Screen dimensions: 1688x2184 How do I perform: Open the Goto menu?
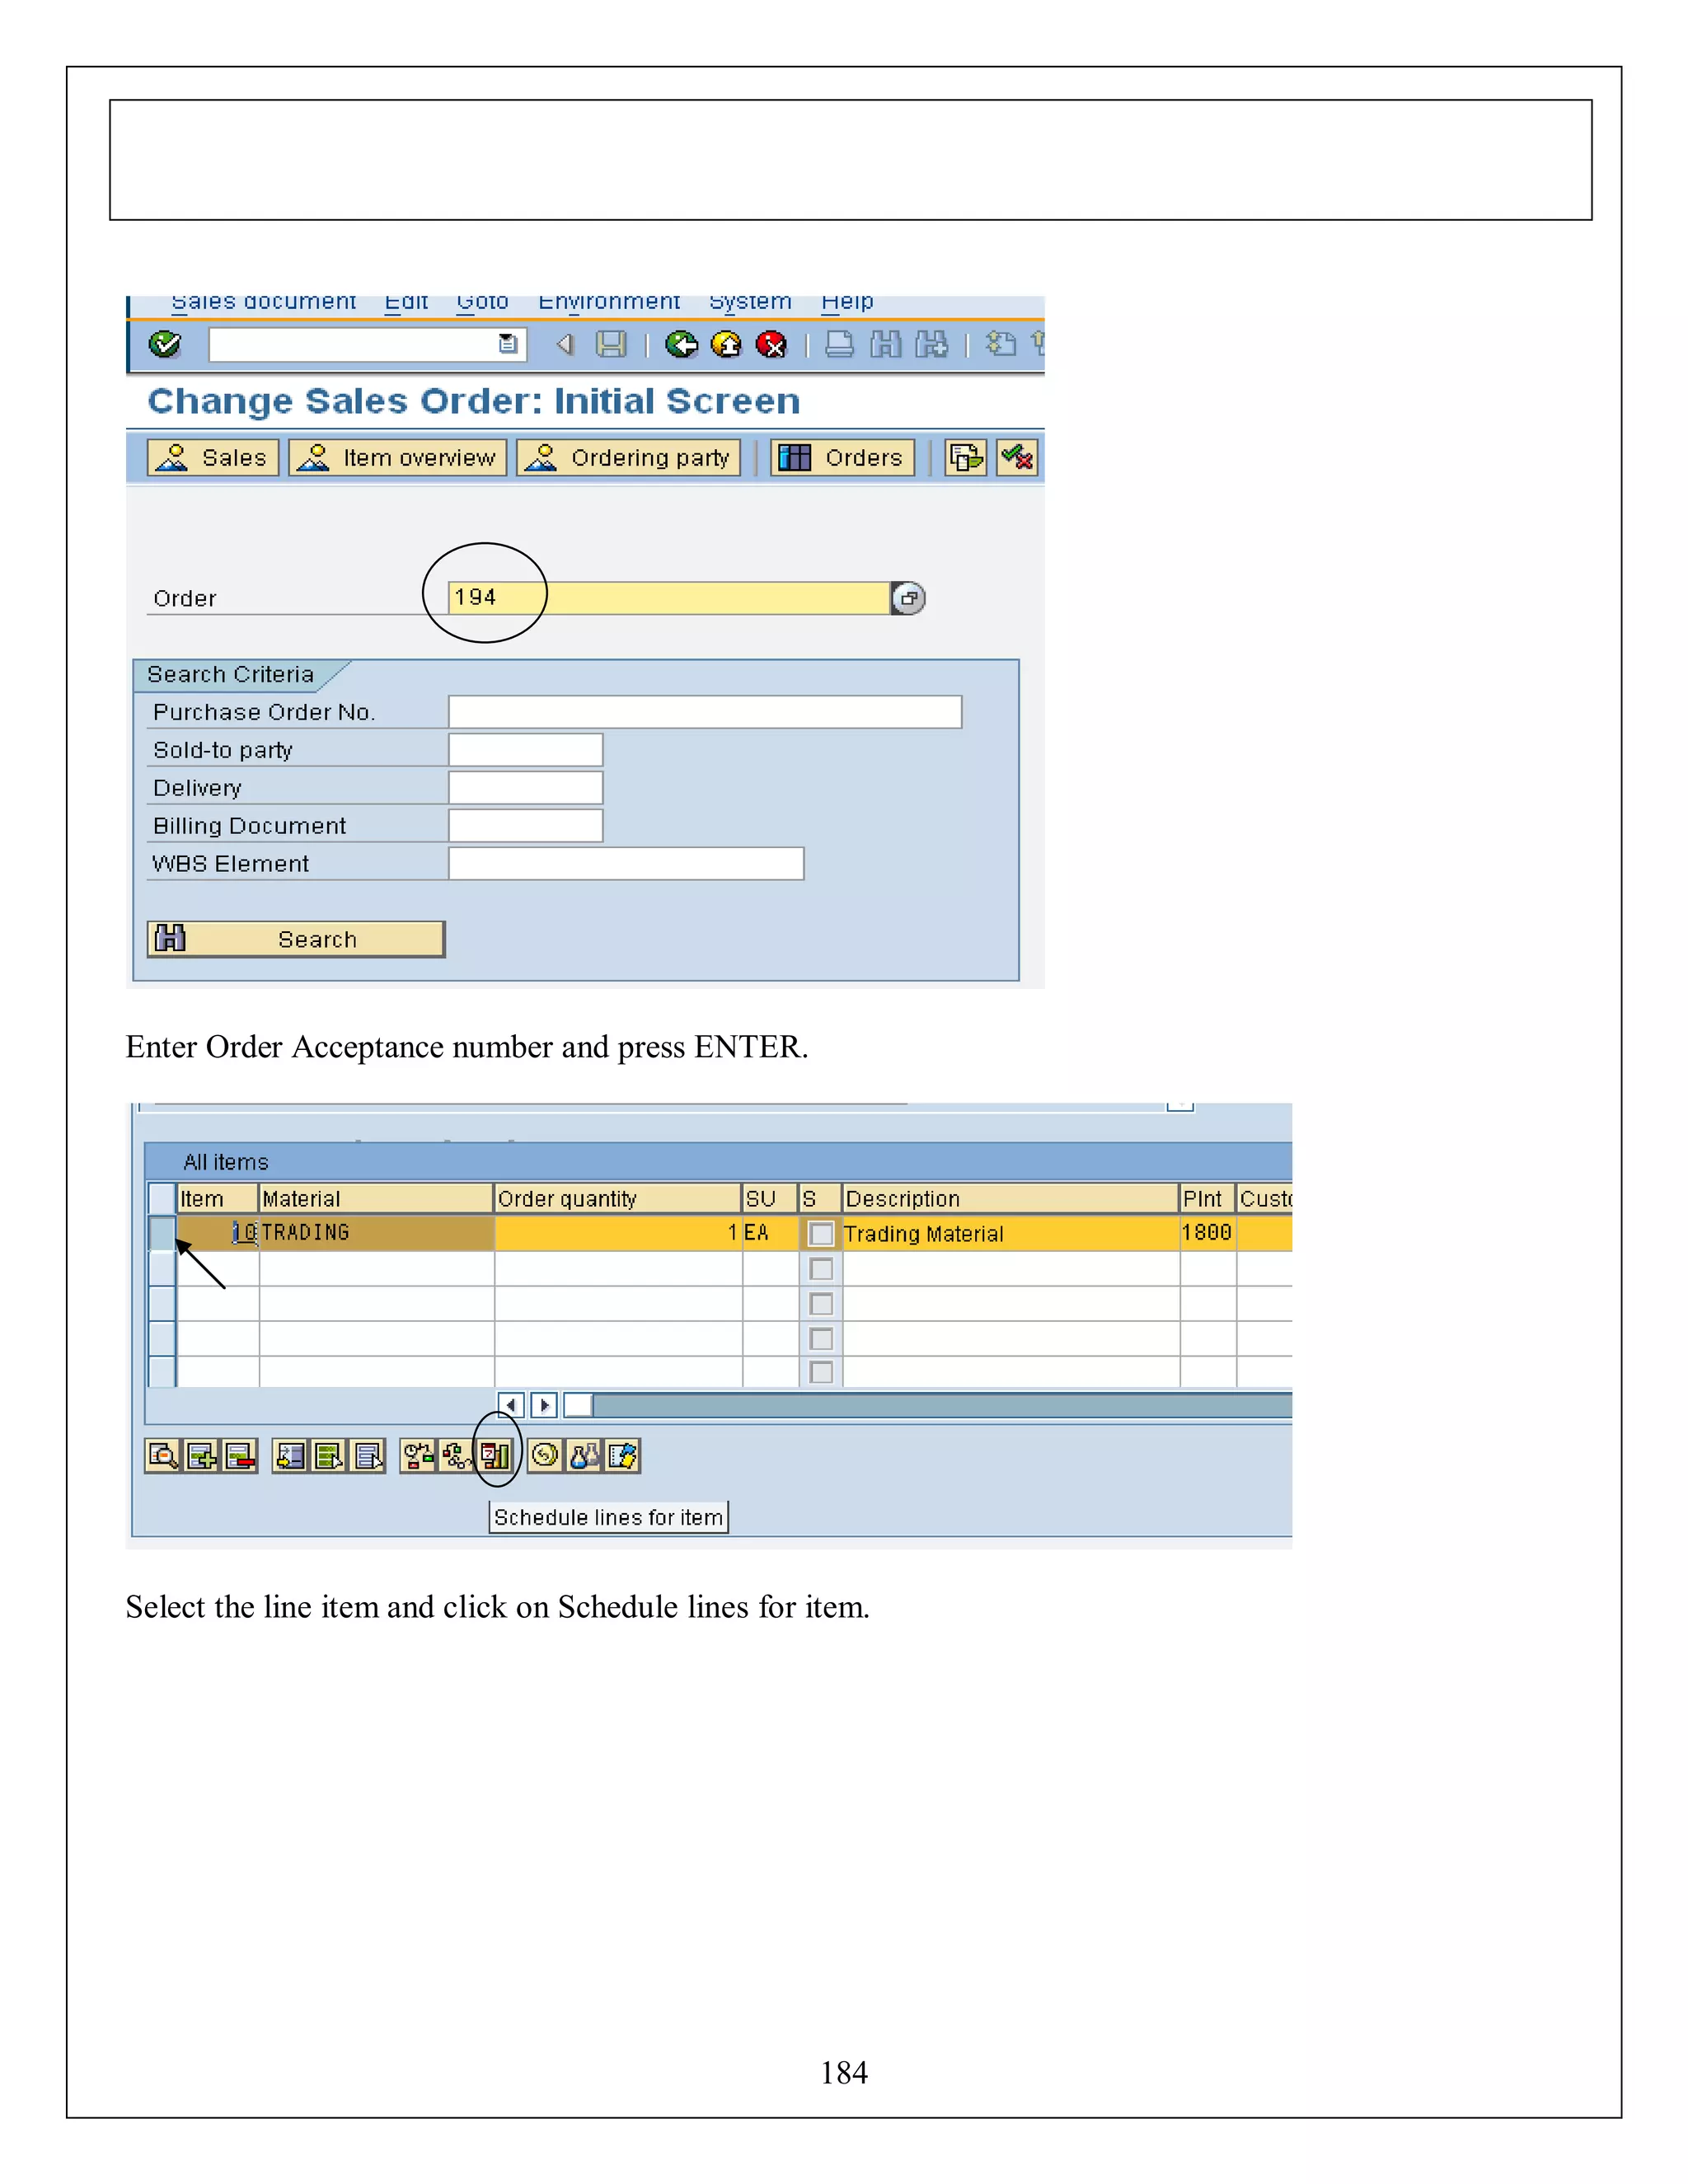click(482, 302)
